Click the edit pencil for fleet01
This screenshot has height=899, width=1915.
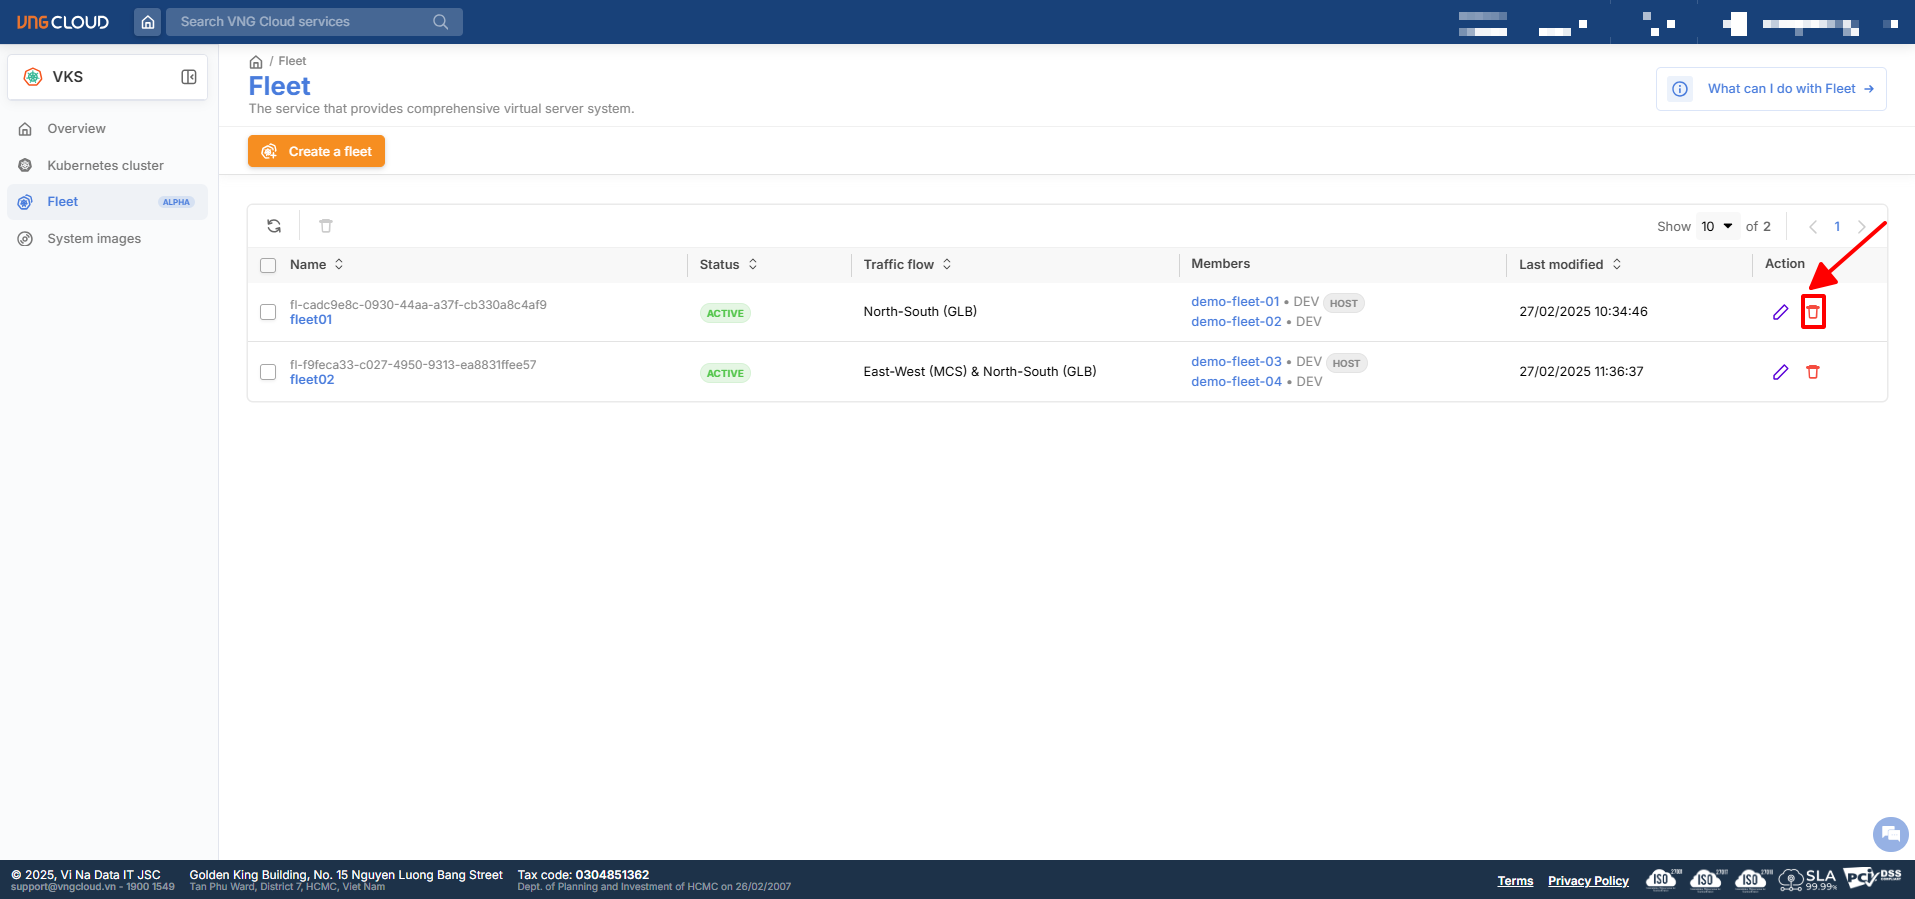click(x=1780, y=312)
